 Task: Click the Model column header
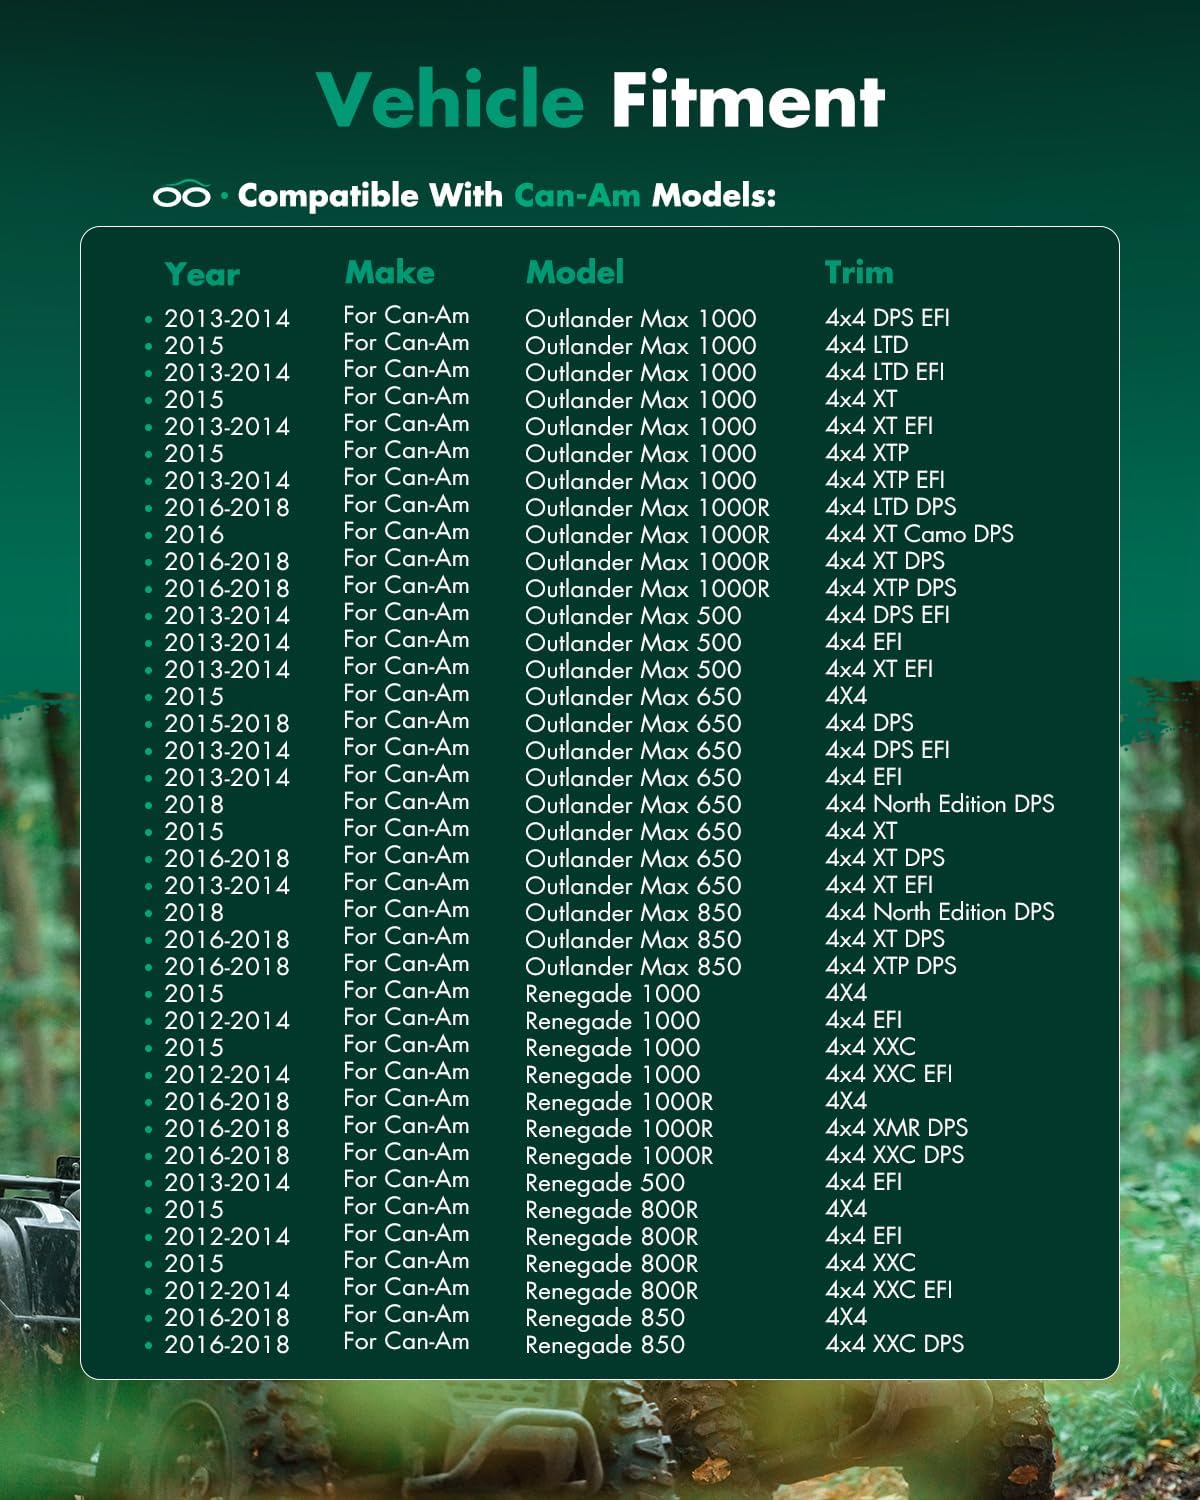pyautogui.click(x=575, y=272)
